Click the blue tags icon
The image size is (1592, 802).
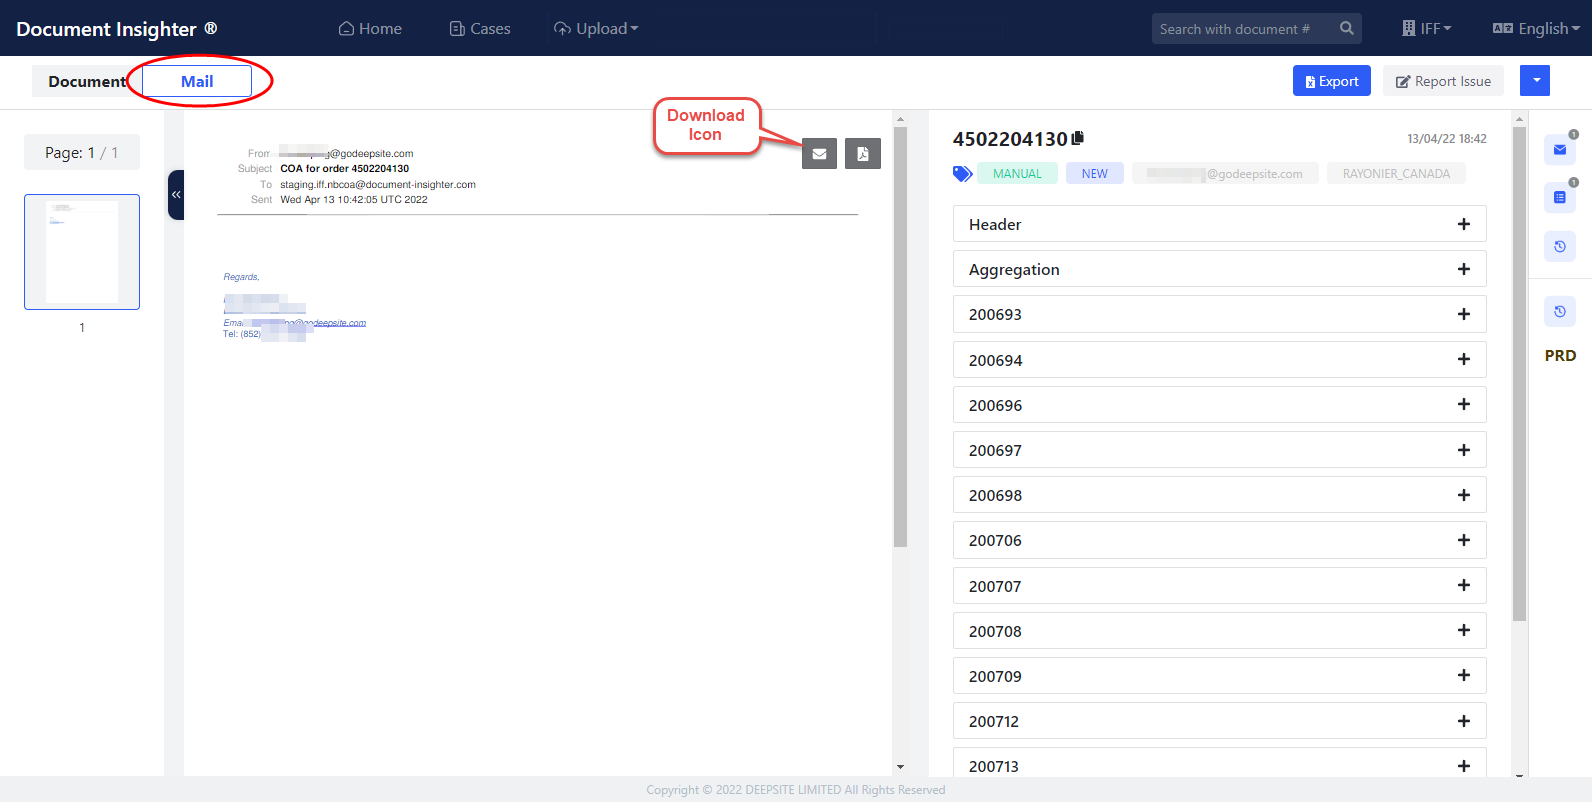[x=962, y=174]
